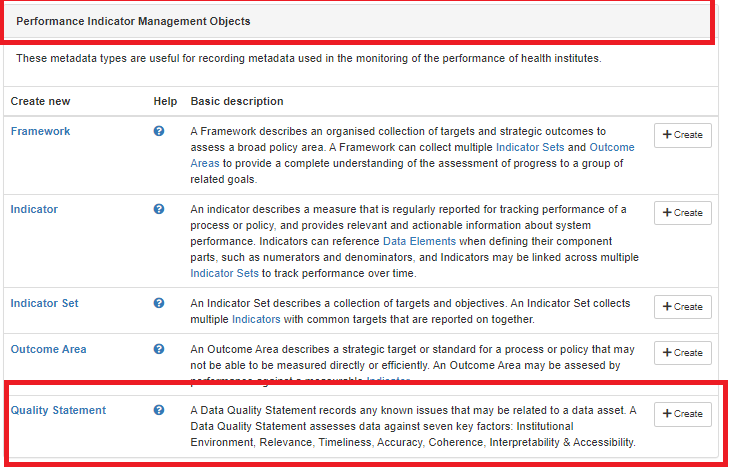
Task: Open the Outcome Area link in Create new column
Action: click(48, 349)
